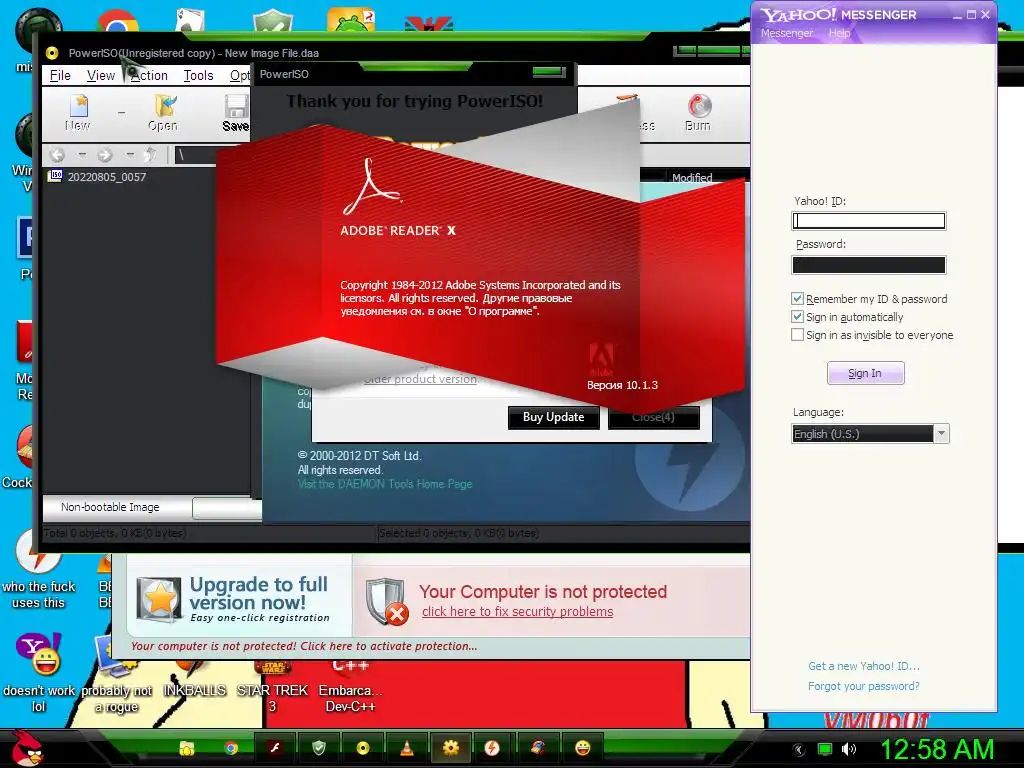Click the Password input field
This screenshot has width=1024, height=768.
tap(868, 264)
